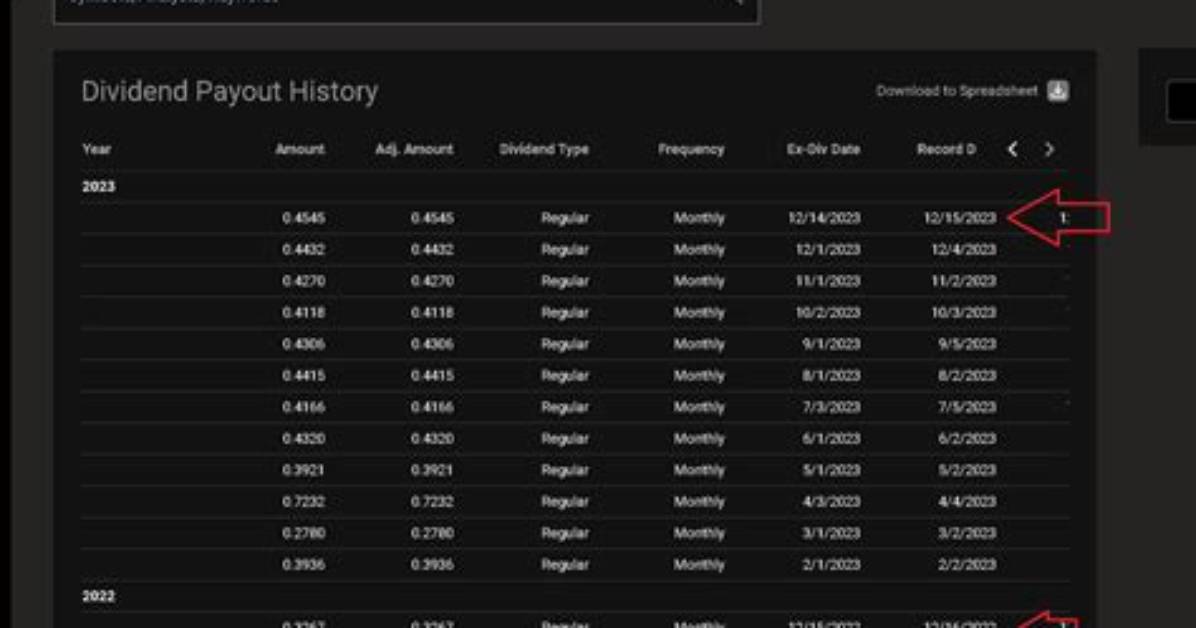Image resolution: width=1196 pixels, height=628 pixels.
Task: Select Monthly in the 6/1/2023 row
Action: tap(699, 439)
